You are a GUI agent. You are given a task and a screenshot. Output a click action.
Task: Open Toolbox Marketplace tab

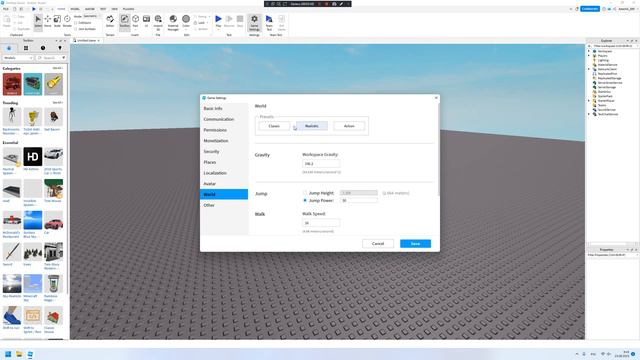click(x=9, y=48)
